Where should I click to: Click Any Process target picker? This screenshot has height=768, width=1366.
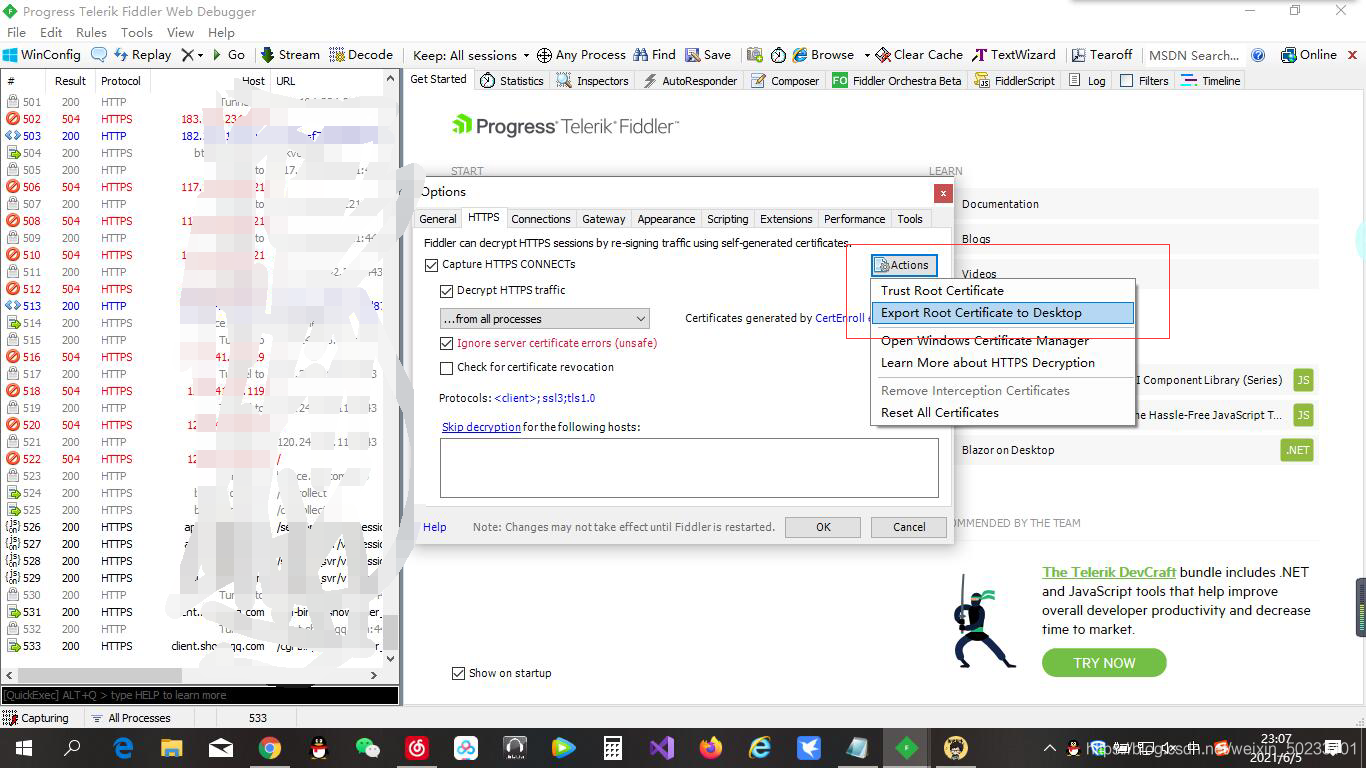pyautogui.click(x=581, y=55)
